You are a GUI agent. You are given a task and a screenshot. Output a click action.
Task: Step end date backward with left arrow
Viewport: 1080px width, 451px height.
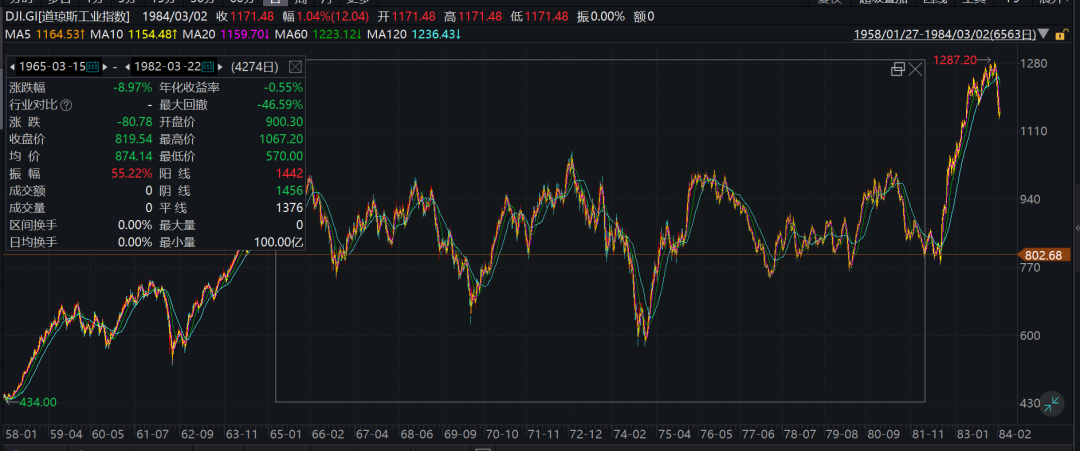[x=128, y=67]
